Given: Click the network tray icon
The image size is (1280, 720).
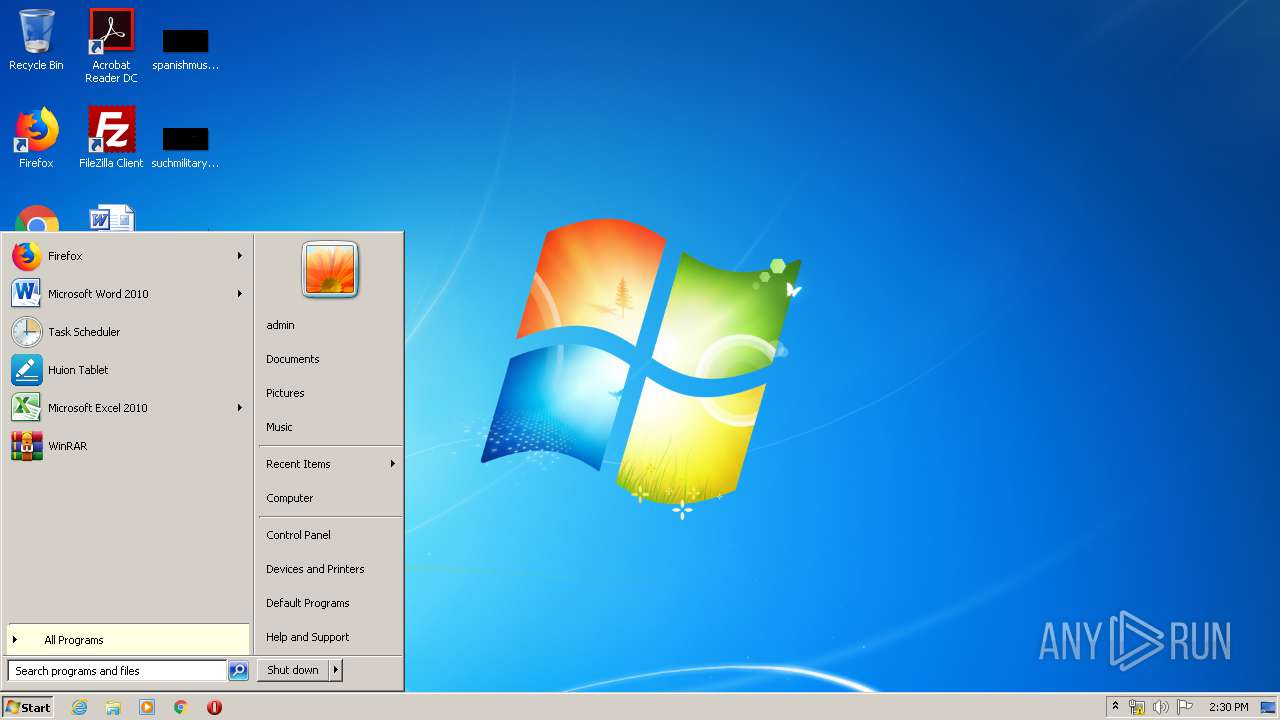Looking at the screenshot, I should (x=1137, y=707).
